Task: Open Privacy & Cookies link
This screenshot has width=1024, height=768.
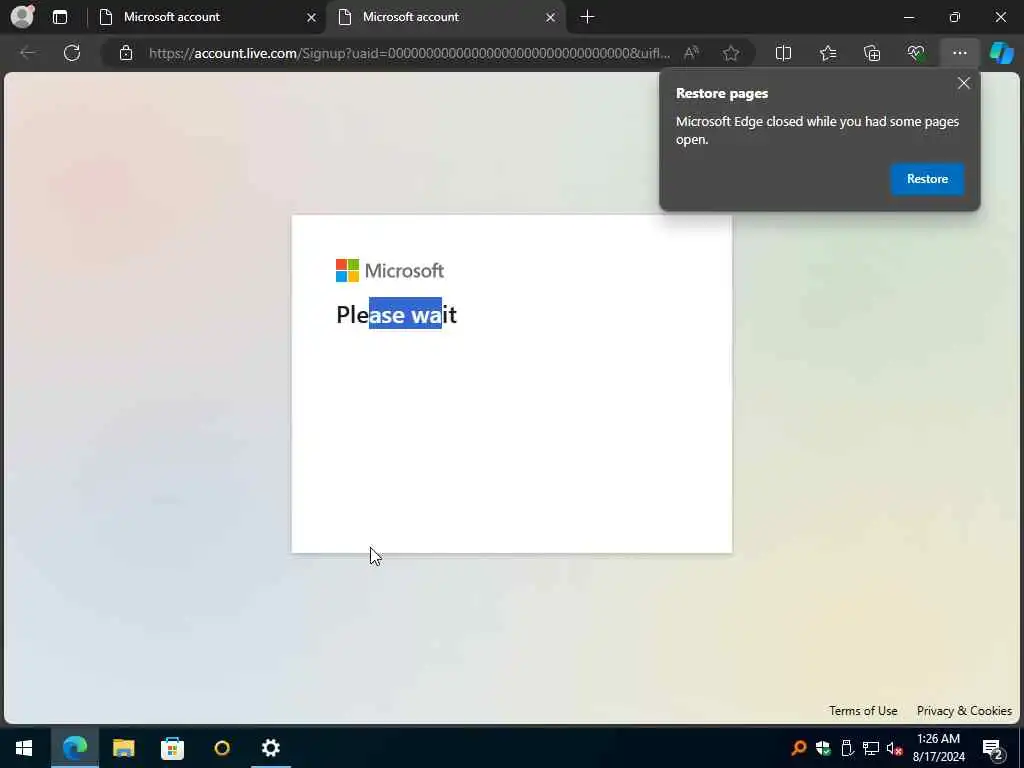Action: coord(964,711)
